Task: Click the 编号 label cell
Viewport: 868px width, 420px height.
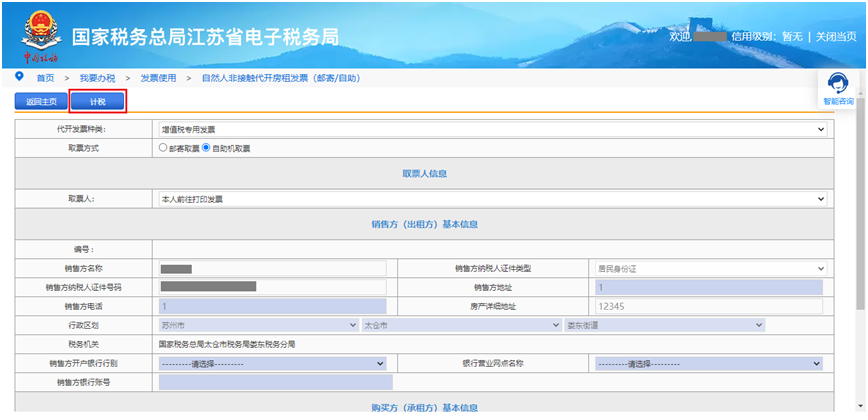Action: click(x=84, y=250)
